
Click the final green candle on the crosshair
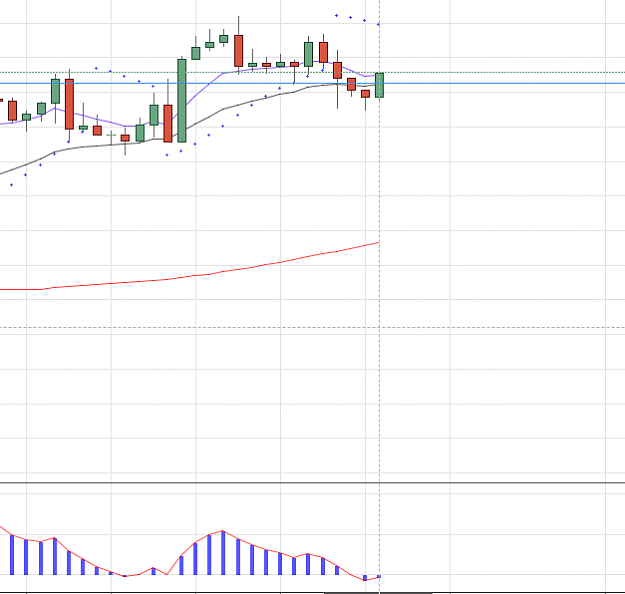click(x=379, y=85)
